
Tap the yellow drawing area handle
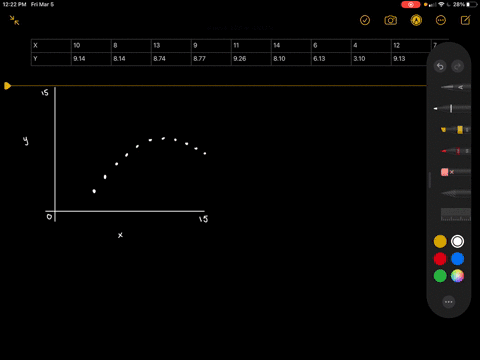coord(7,86)
